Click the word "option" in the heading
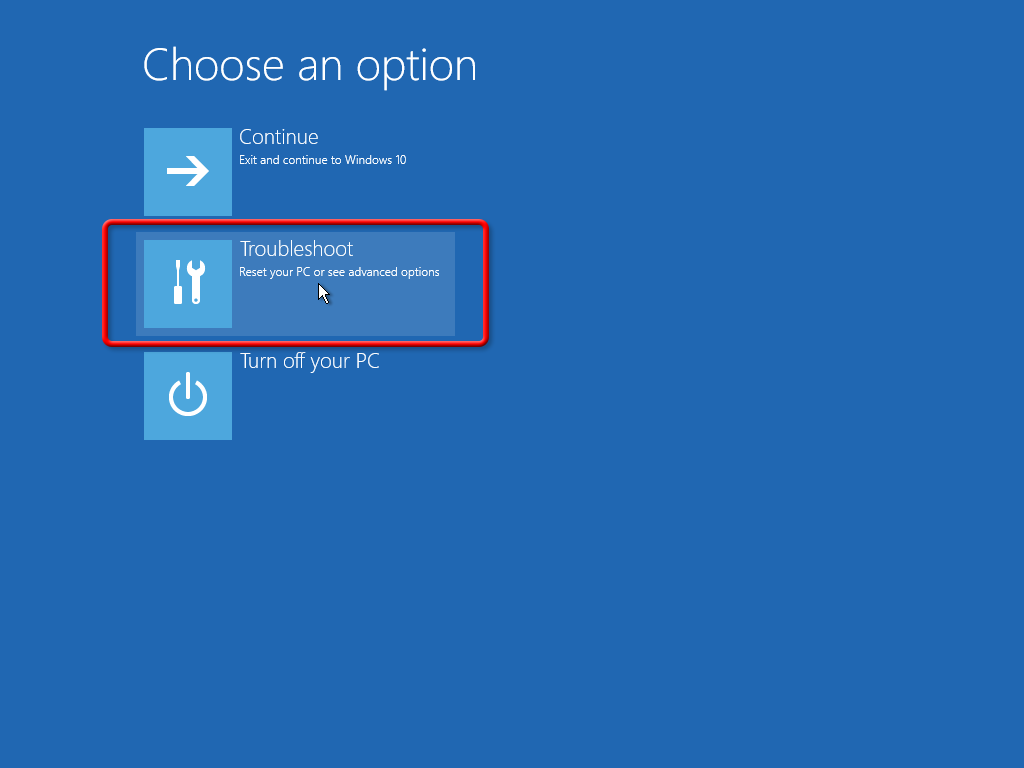Screen dimensions: 1024x768 [x=417, y=68]
